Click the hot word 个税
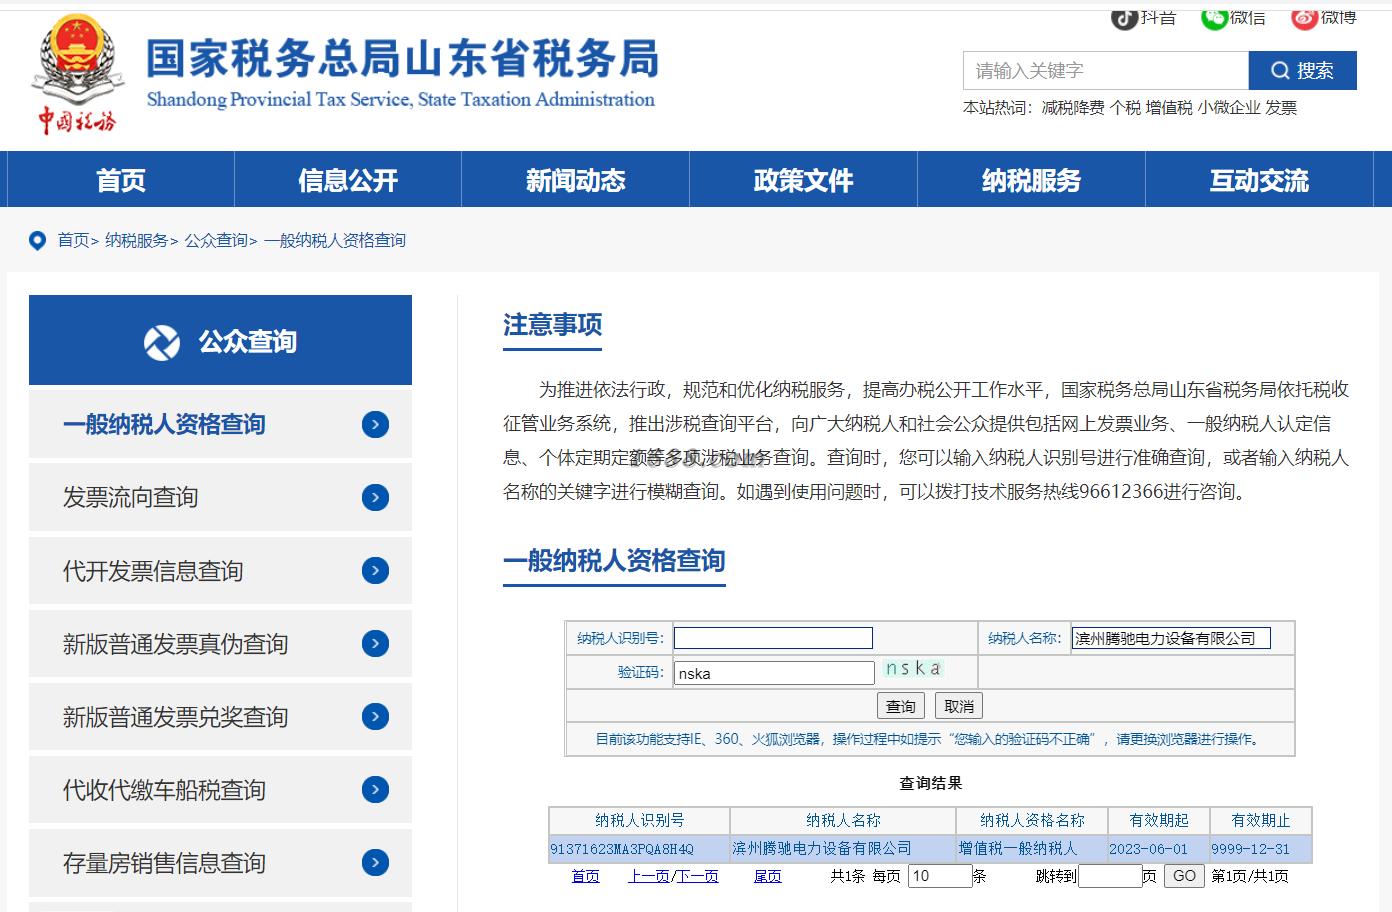The width and height of the screenshot is (1392, 912). 1125,108
